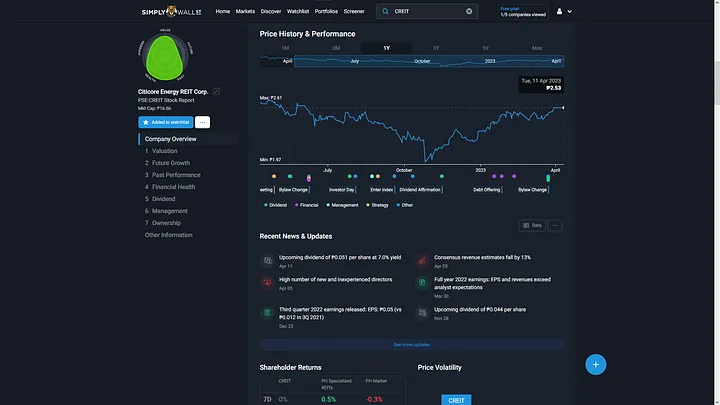Open the Watchlist menu
Screen dimensions: 720x405
tap(298, 11)
